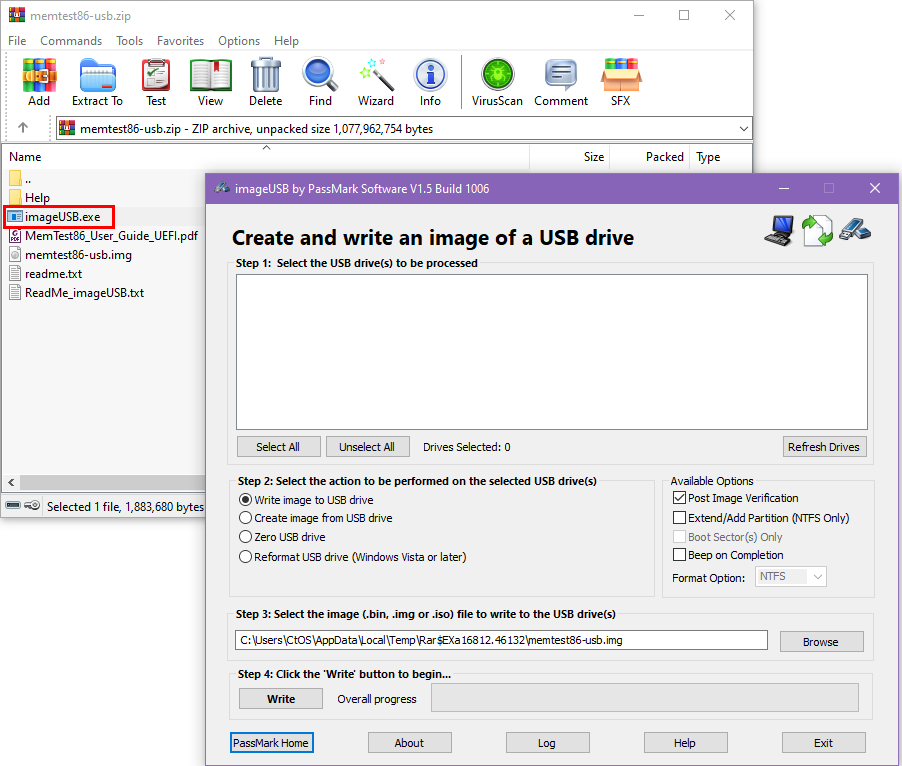
Task: Click the green arrows refresh page icon
Action: 817,231
